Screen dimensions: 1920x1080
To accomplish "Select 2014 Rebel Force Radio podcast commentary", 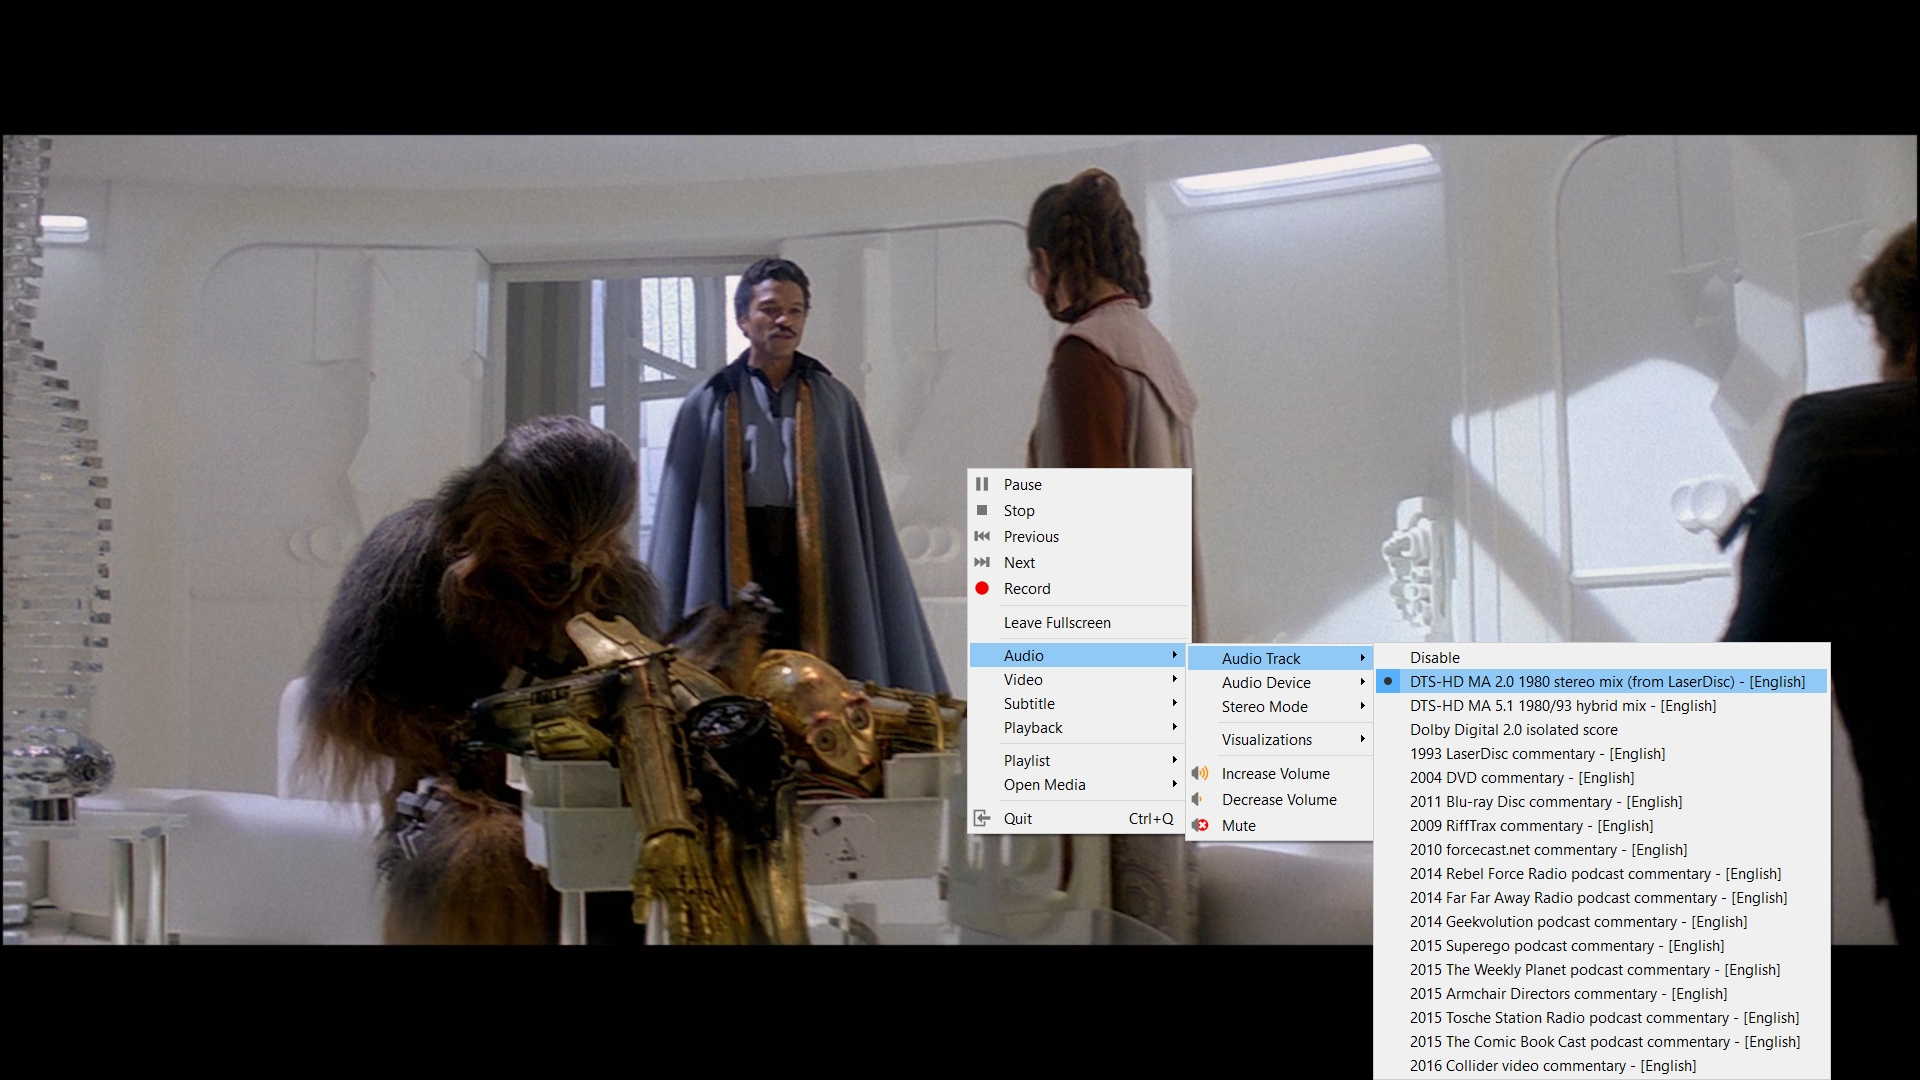I will tap(1602, 873).
